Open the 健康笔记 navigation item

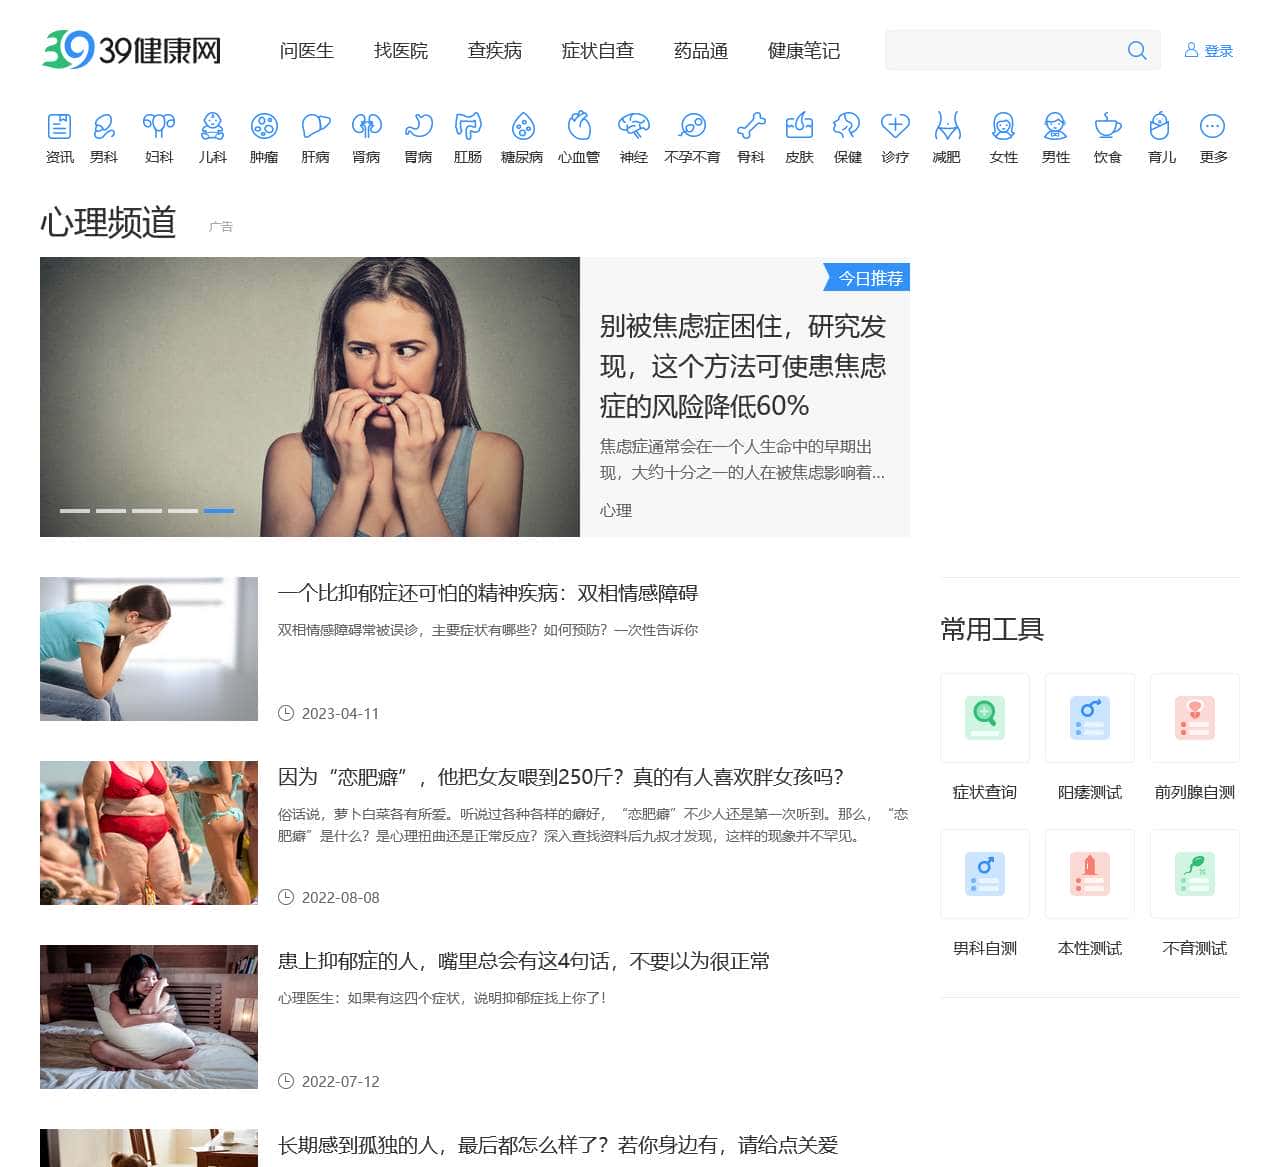point(803,51)
